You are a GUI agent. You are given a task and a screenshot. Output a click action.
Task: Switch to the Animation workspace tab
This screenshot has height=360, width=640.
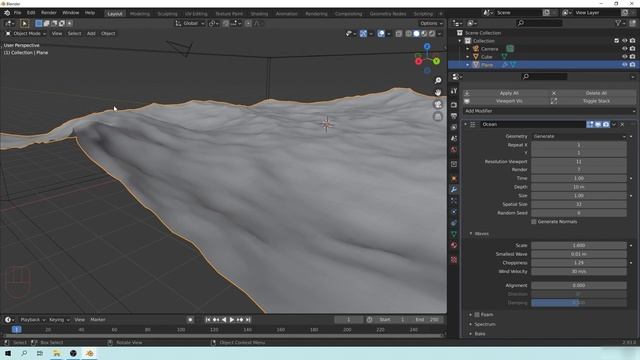coord(287,14)
